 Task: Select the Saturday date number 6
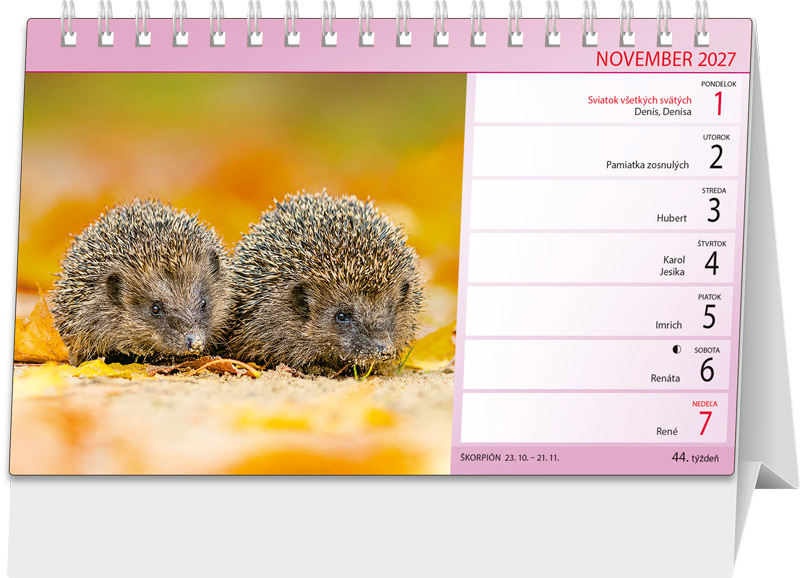click(x=707, y=370)
